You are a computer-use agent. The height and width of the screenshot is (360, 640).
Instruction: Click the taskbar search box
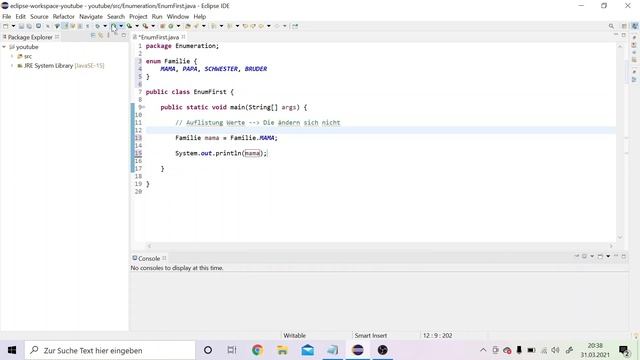(110, 350)
